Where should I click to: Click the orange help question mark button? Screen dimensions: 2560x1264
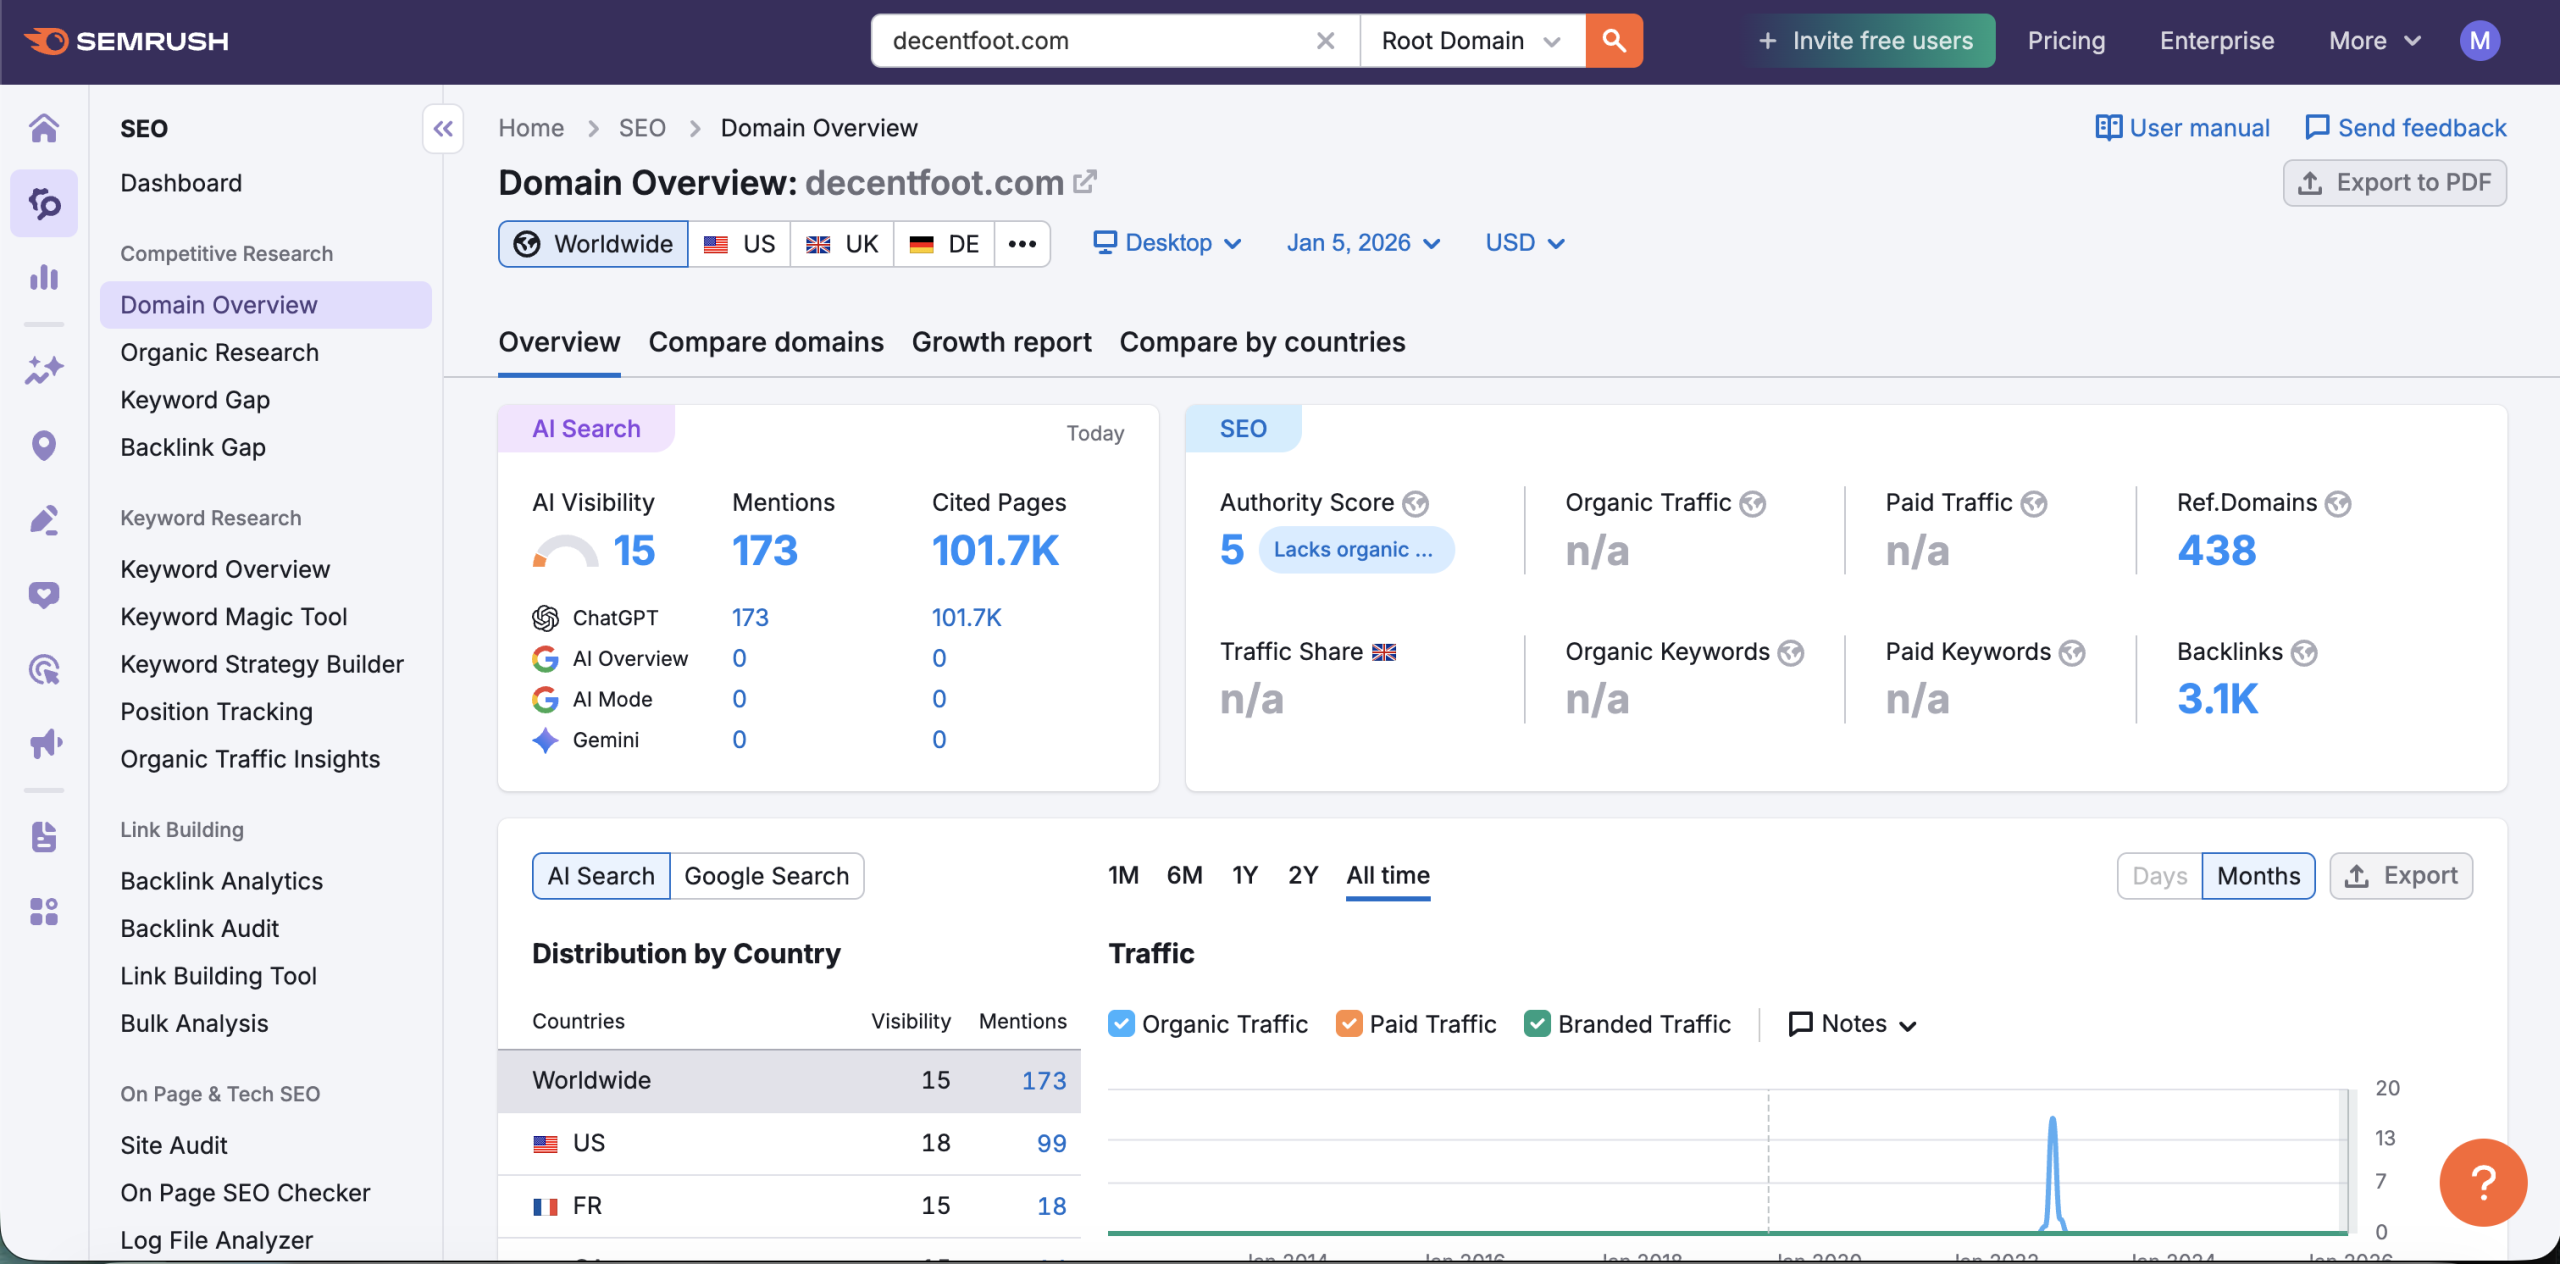point(2482,1182)
